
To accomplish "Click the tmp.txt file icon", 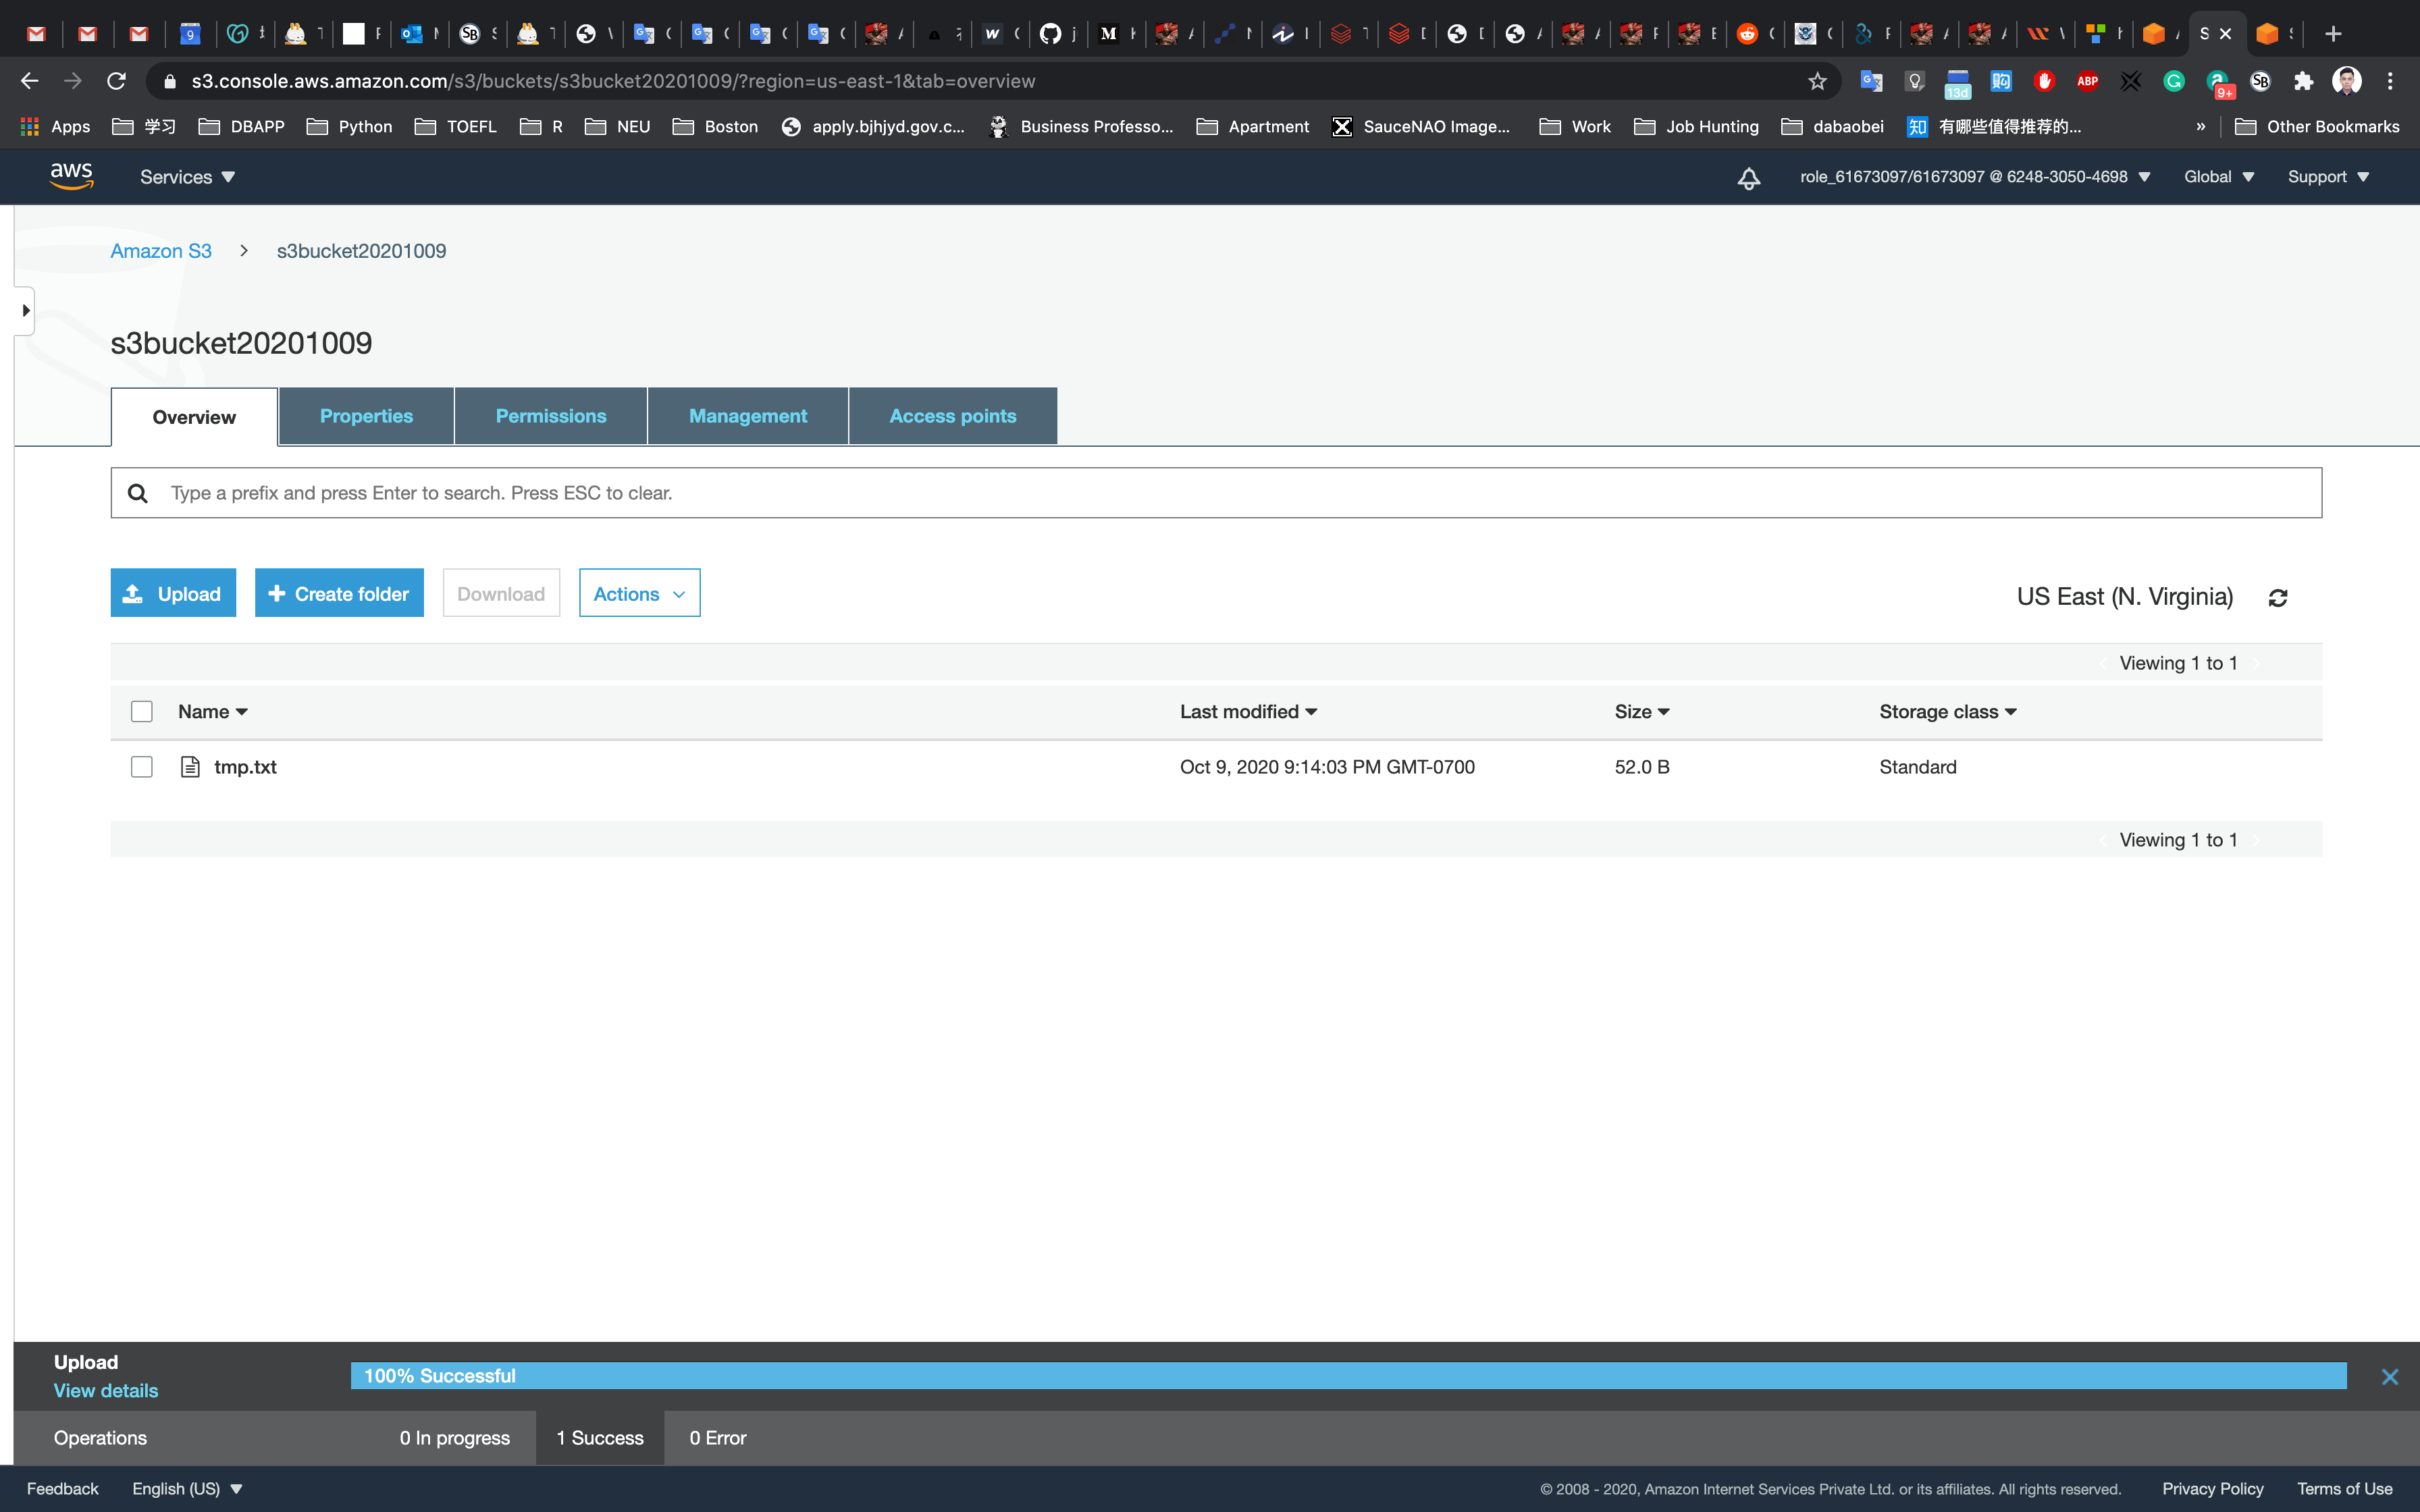I will click(x=190, y=767).
